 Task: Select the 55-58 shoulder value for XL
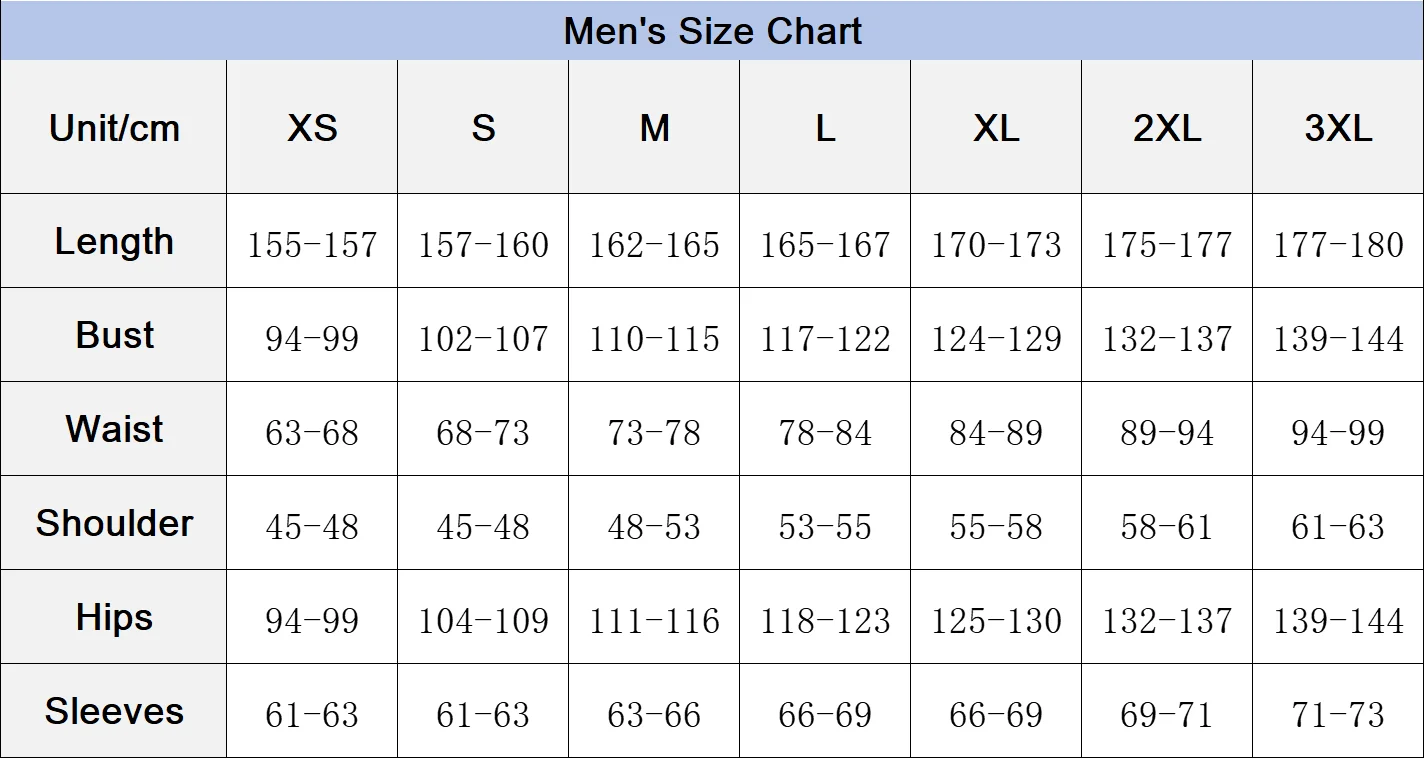[x=996, y=527]
